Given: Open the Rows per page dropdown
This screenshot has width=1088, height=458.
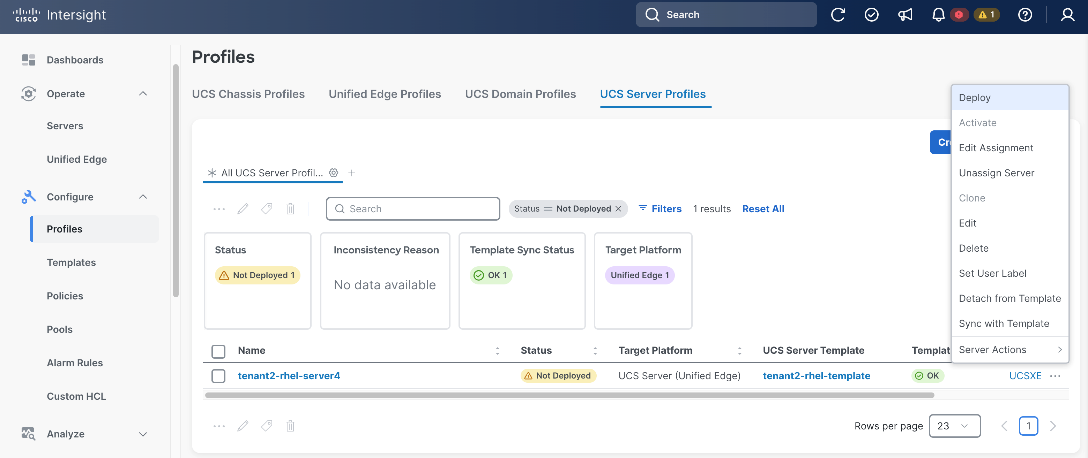Looking at the screenshot, I should [955, 426].
